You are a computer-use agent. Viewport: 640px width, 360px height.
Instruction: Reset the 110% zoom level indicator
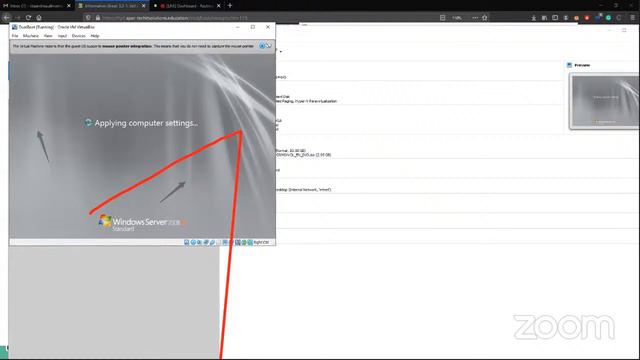(457, 18)
